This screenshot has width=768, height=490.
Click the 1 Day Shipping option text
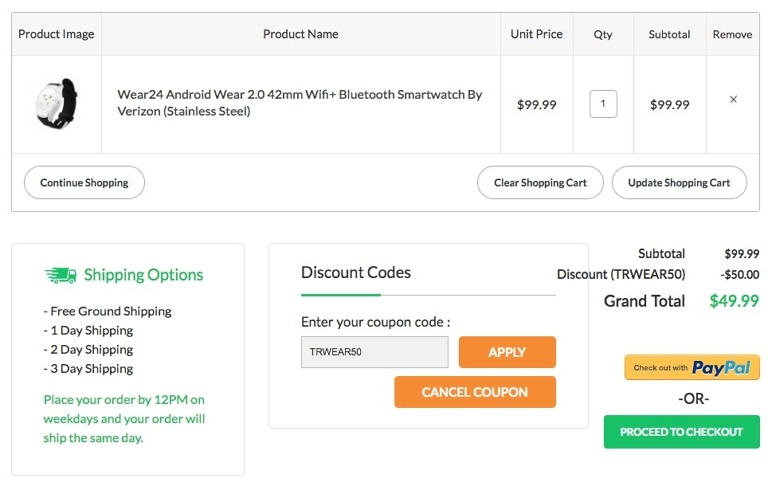tap(89, 330)
